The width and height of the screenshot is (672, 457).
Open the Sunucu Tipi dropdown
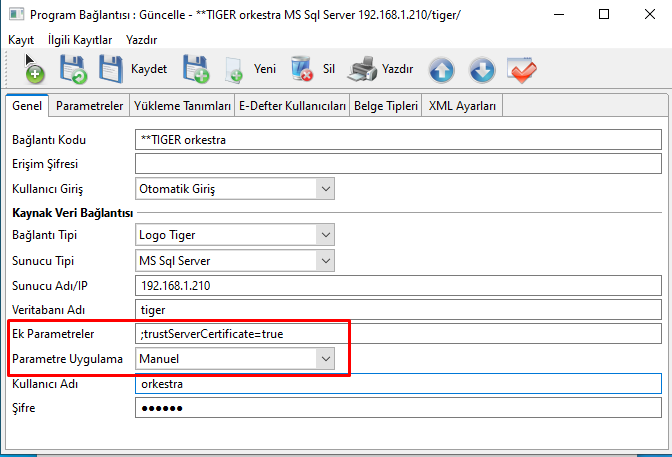325,260
